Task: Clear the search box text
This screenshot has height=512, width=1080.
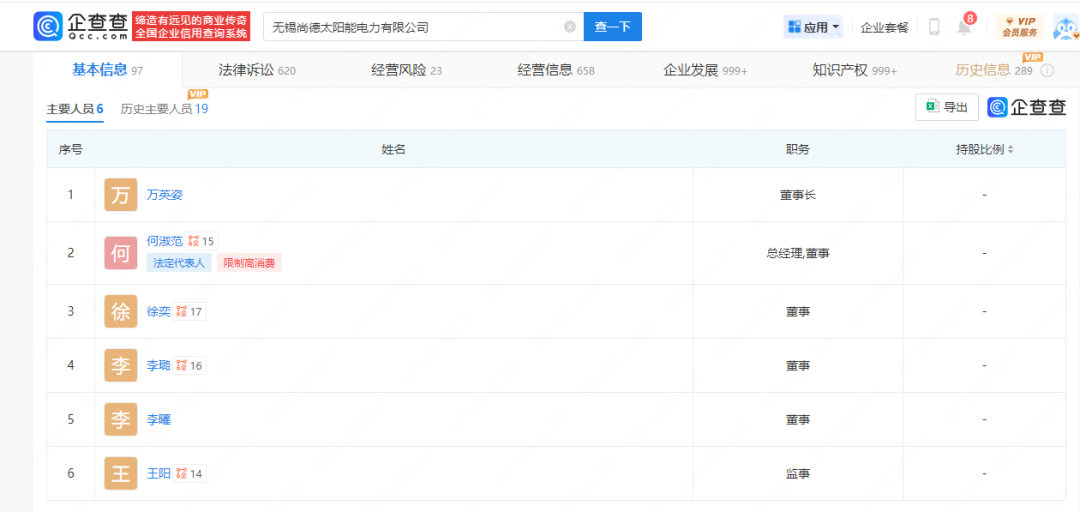Action: pos(570,27)
